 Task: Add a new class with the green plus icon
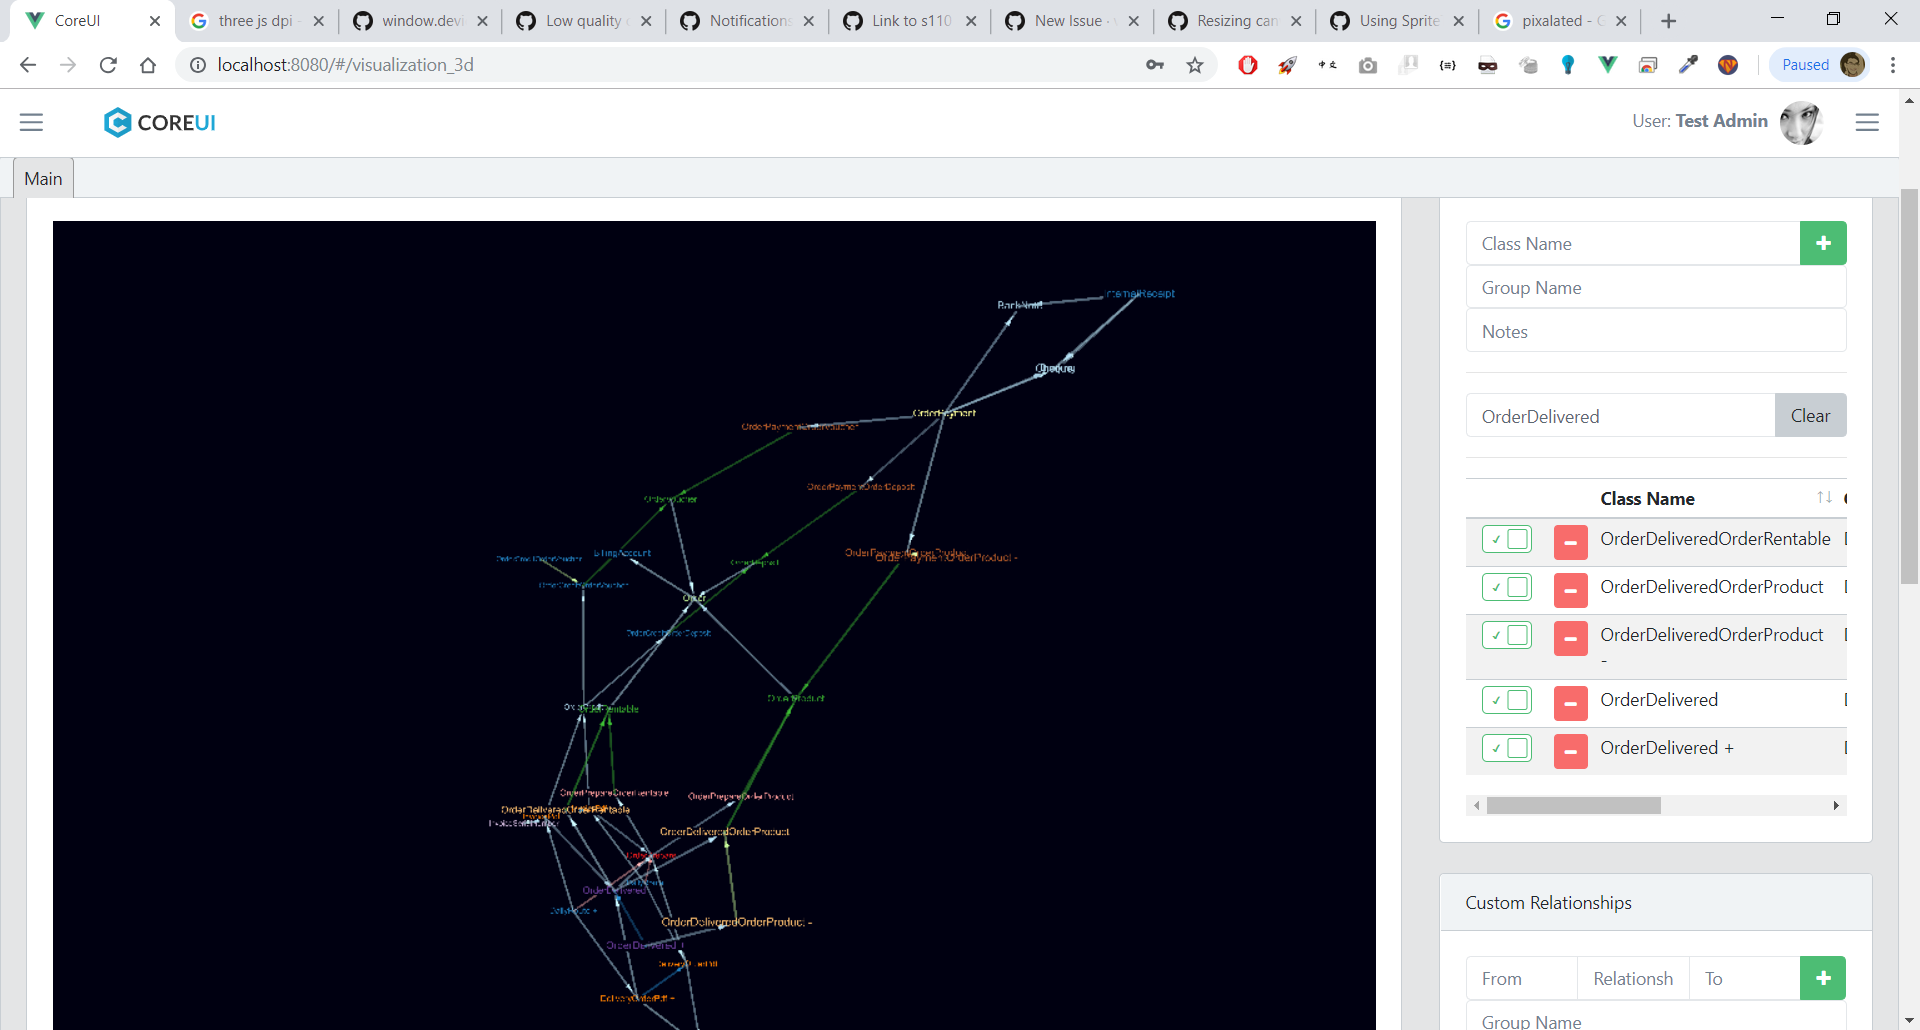[1823, 243]
